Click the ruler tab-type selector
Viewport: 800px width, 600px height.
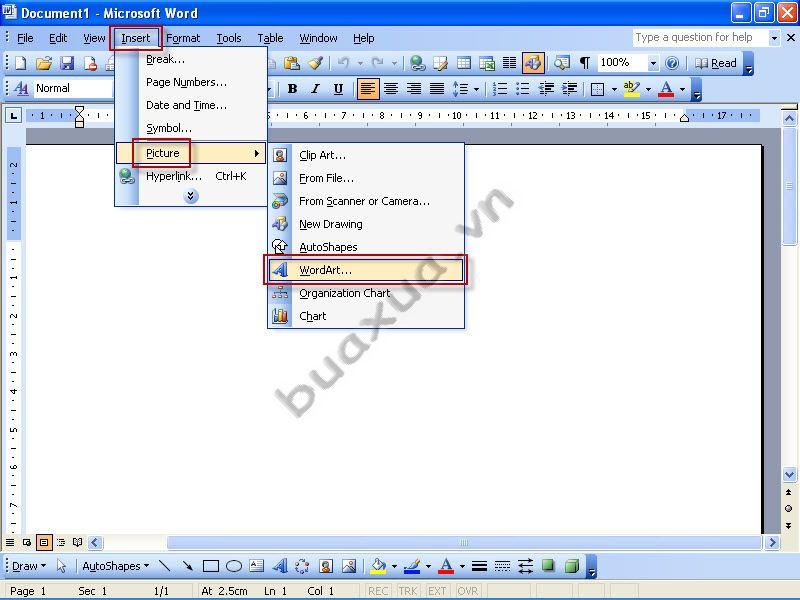pos(13,115)
